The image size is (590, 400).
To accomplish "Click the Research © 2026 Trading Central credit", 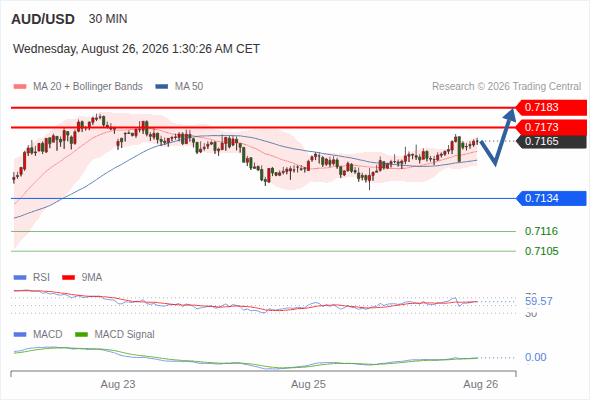I will tap(506, 87).
